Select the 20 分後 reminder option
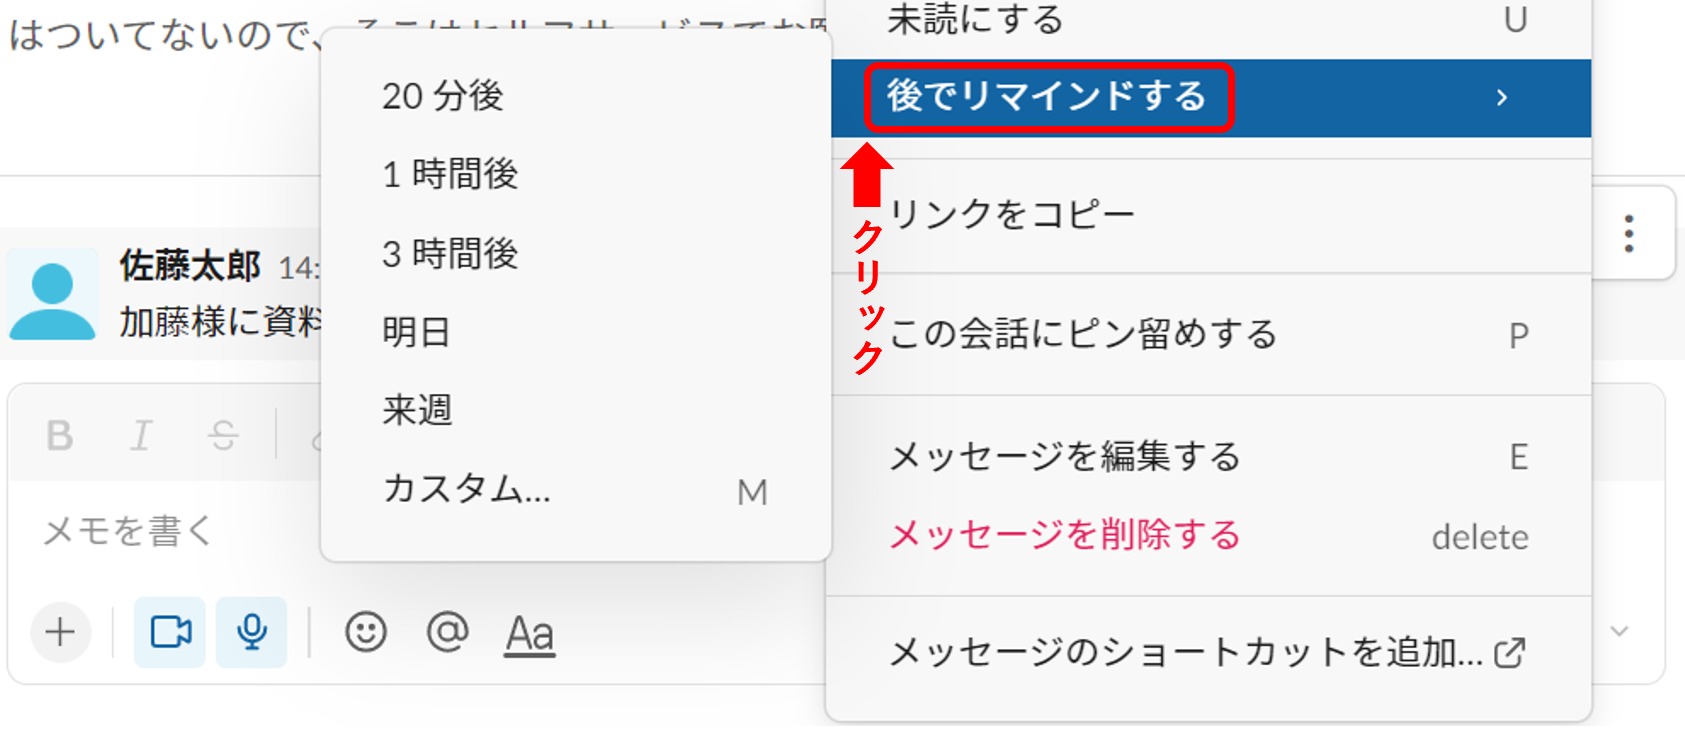 [x=575, y=96]
